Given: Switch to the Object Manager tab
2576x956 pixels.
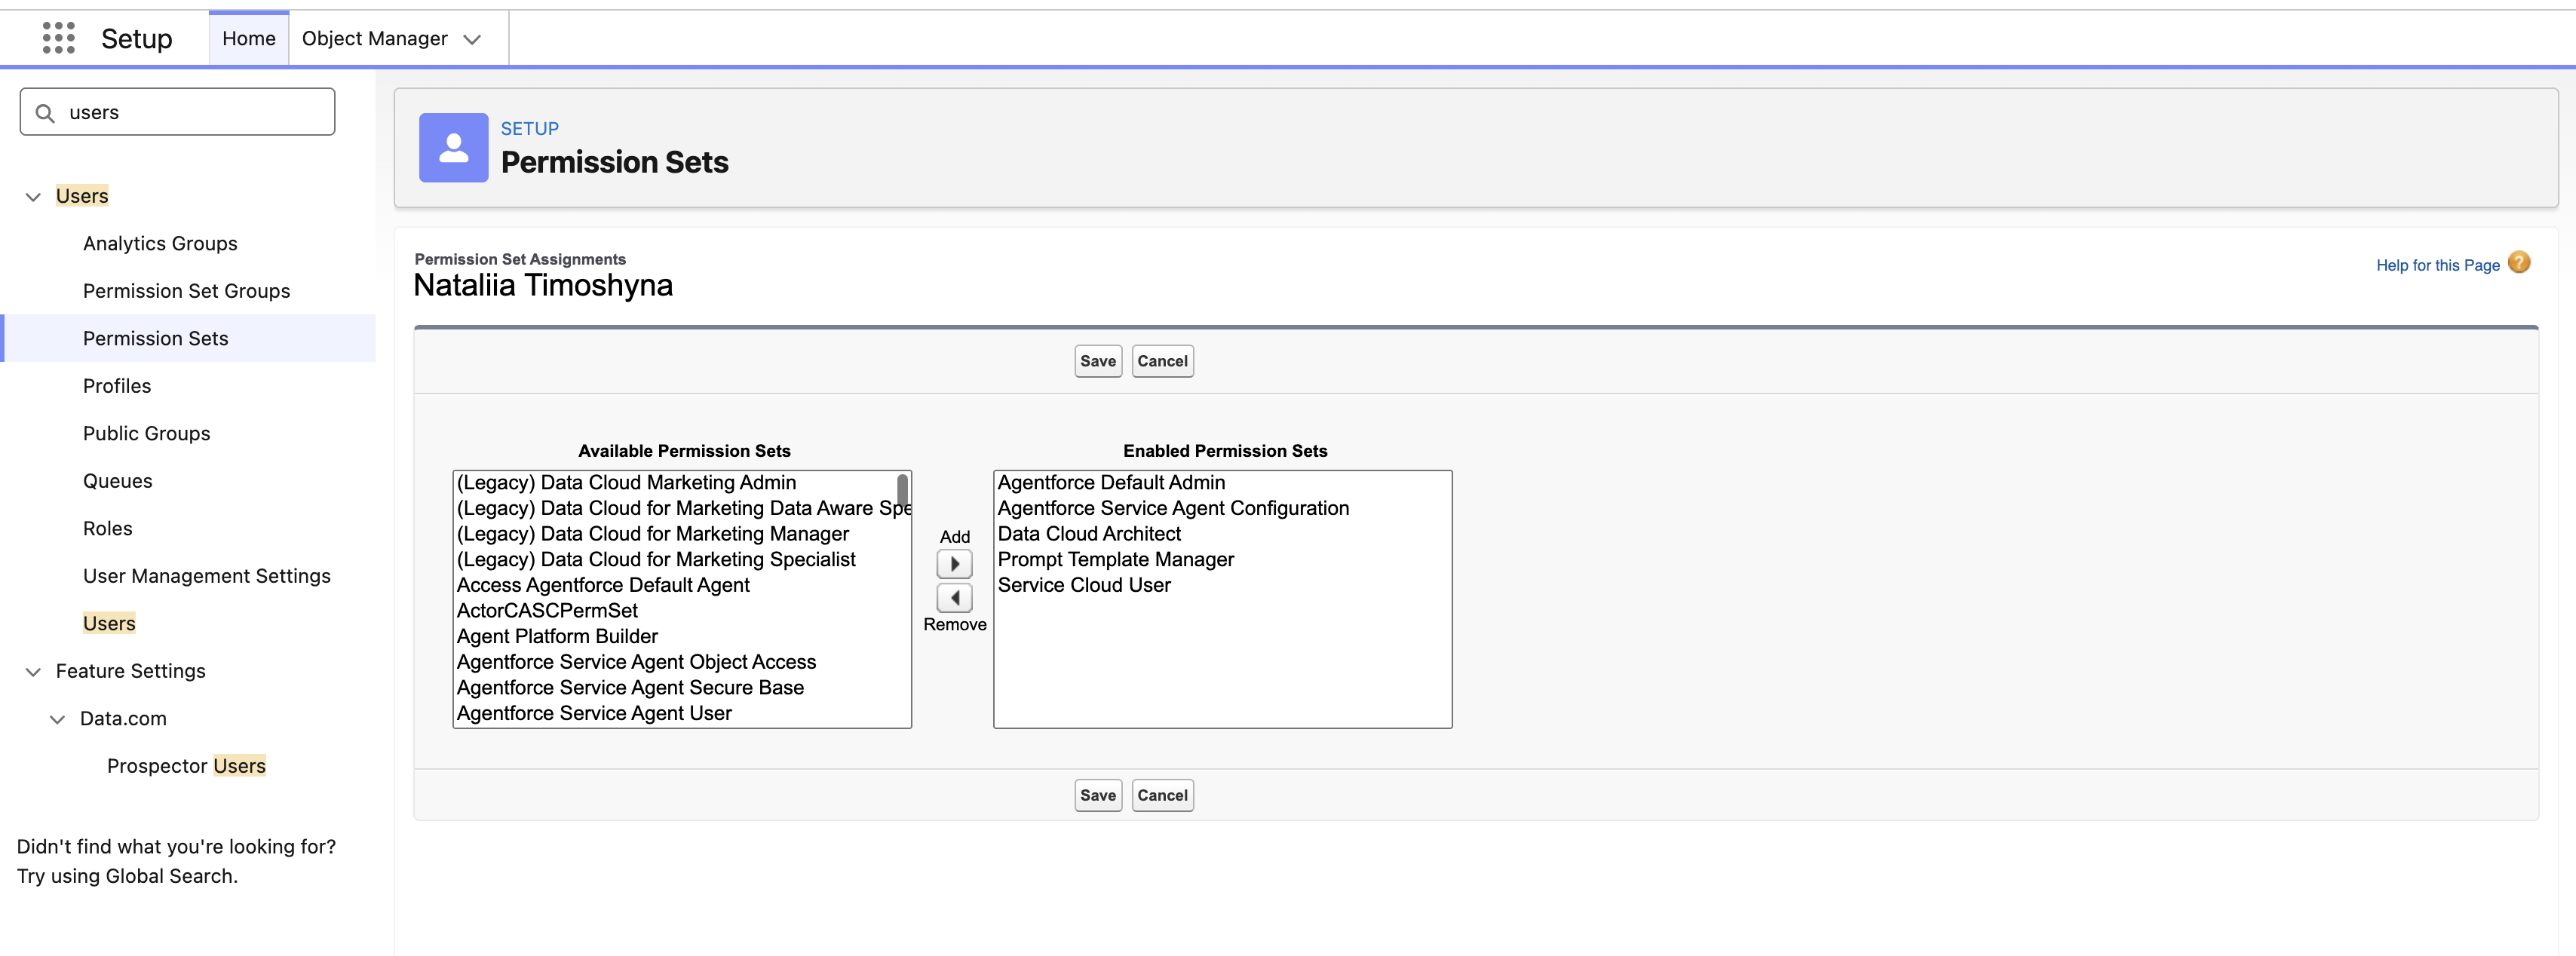Looking at the screenshot, I should (374, 38).
